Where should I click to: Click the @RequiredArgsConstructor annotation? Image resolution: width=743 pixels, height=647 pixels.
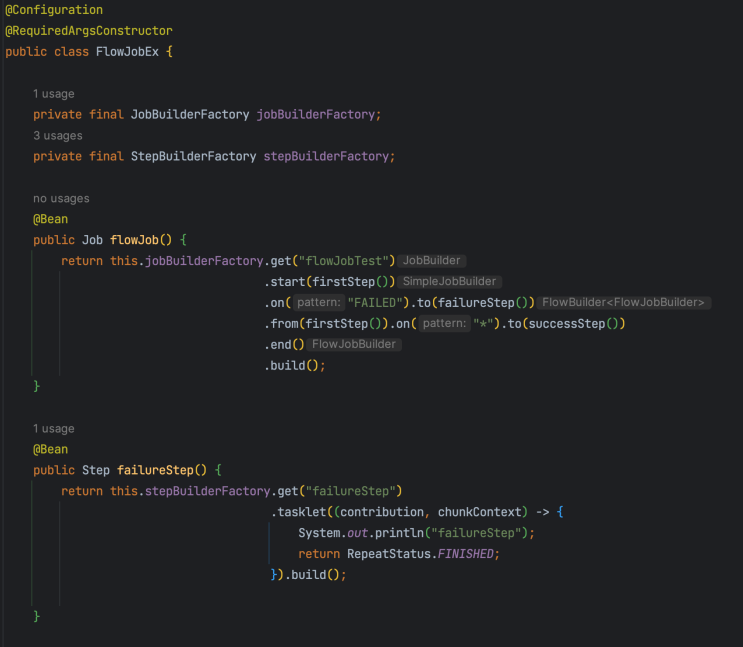[x=89, y=31]
